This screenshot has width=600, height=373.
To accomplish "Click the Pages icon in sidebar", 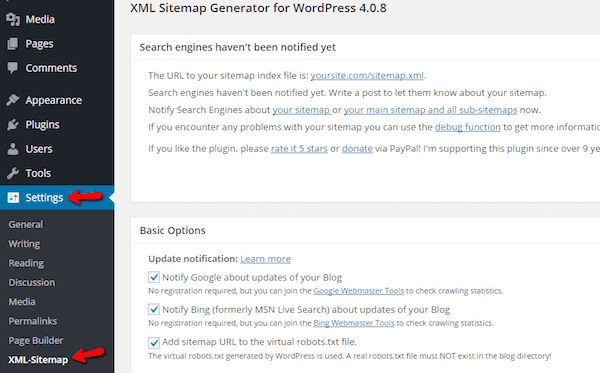I will point(13,44).
